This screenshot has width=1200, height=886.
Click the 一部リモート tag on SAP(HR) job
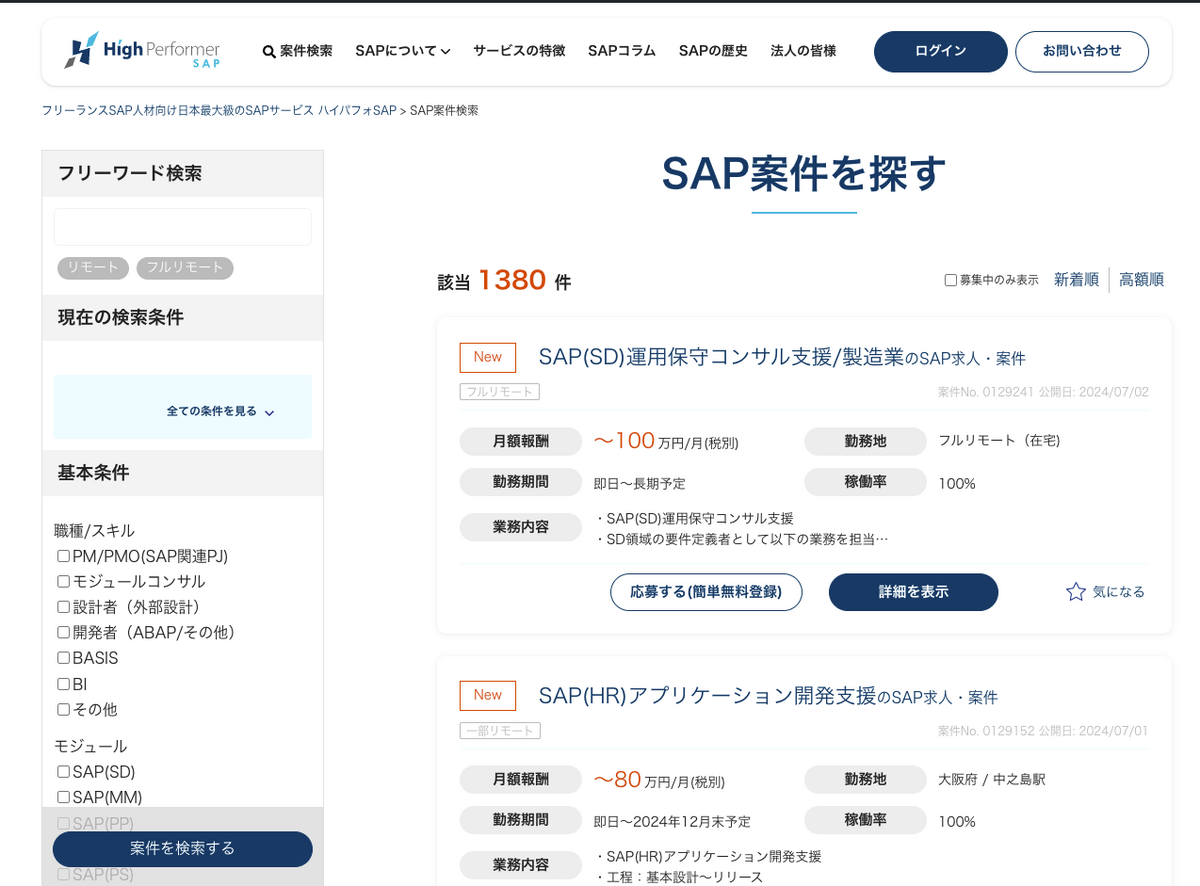pyautogui.click(x=500, y=731)
